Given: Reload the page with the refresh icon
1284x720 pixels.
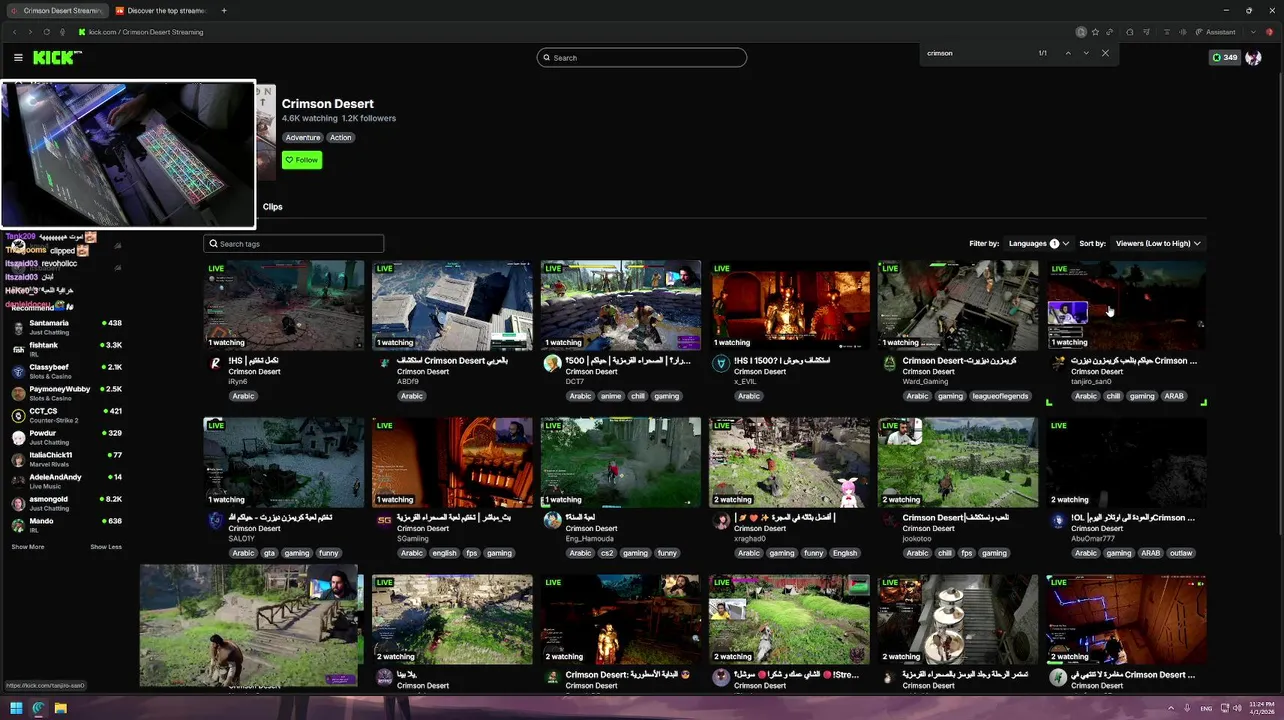Looking at the screenshot, I should tap(46, 32).
